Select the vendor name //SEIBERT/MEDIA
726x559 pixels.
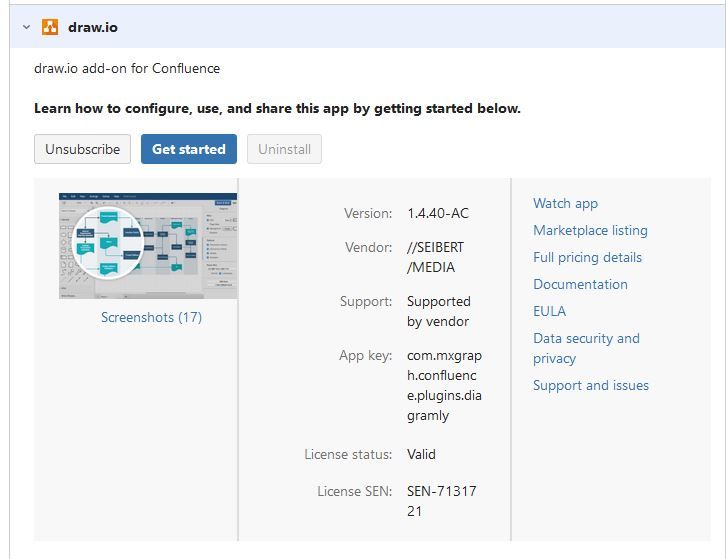(x=435, y=257)
